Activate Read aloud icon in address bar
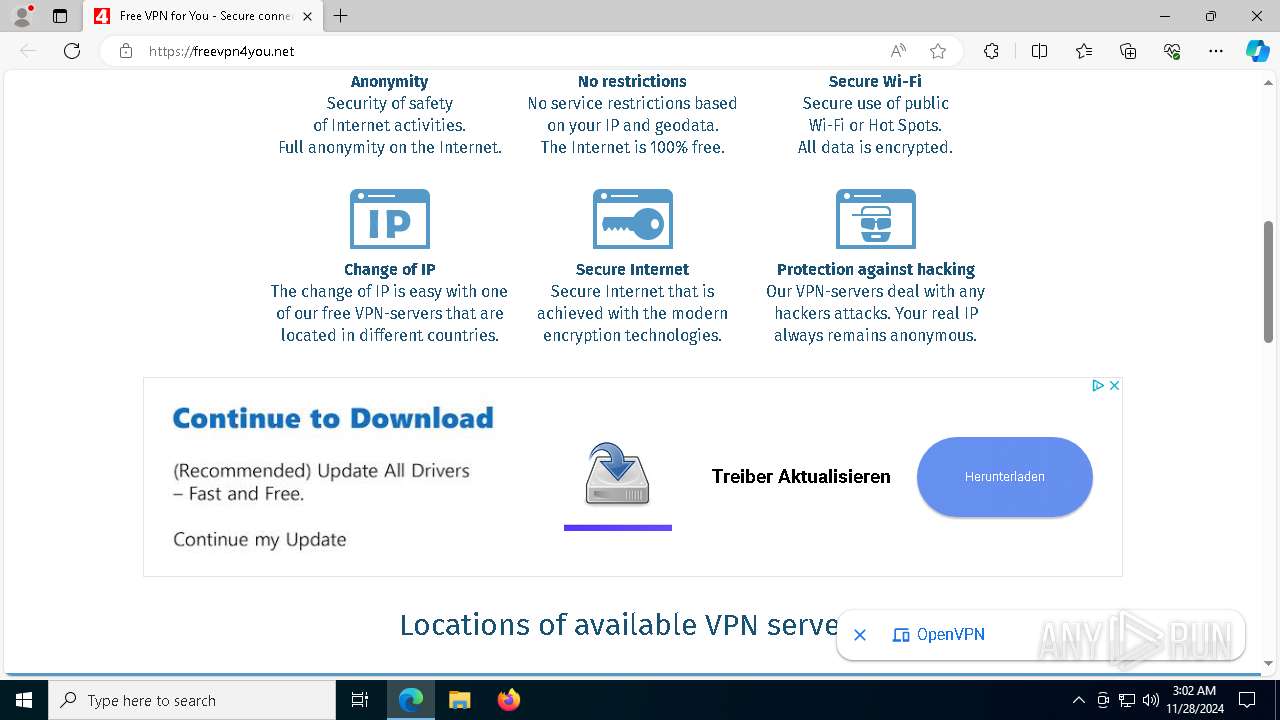This screenshot has height=720, width=1280. point(898,51)
